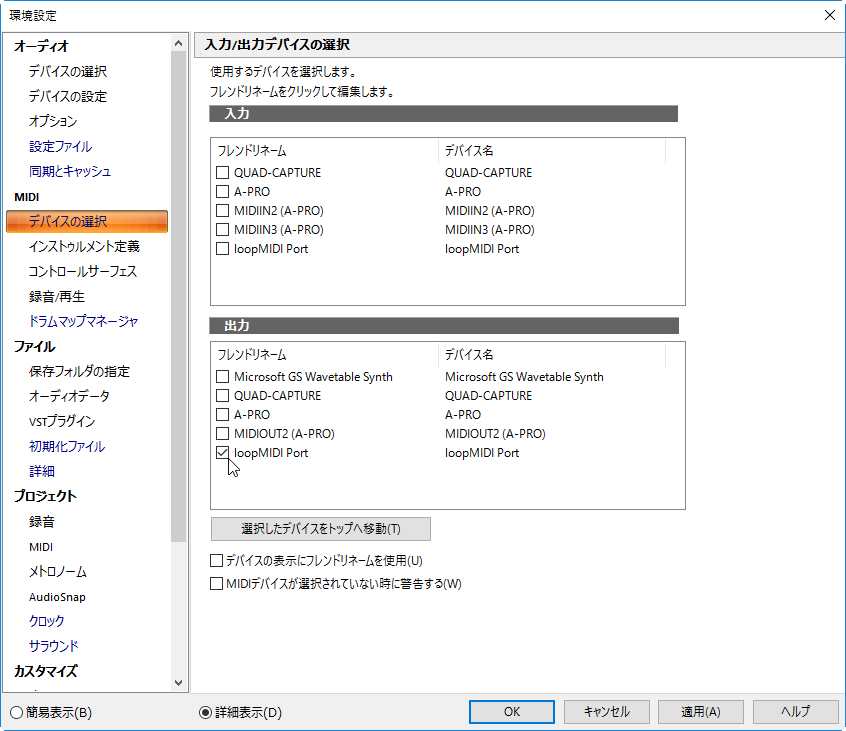
Task: Click sidebar scrollbar up arrow
Action: coord(179,43)
